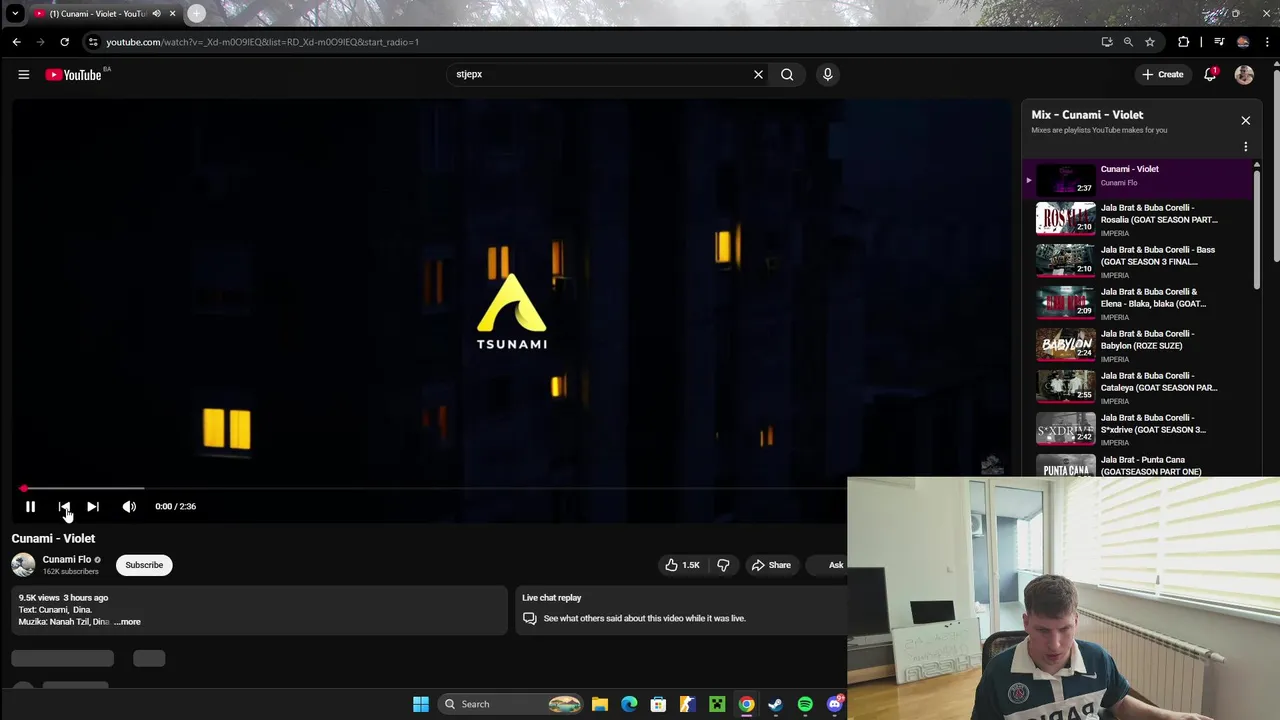The image size is (1280, 720).
Task: Share the Cunami - Violet video
Action: click(771, 565)
